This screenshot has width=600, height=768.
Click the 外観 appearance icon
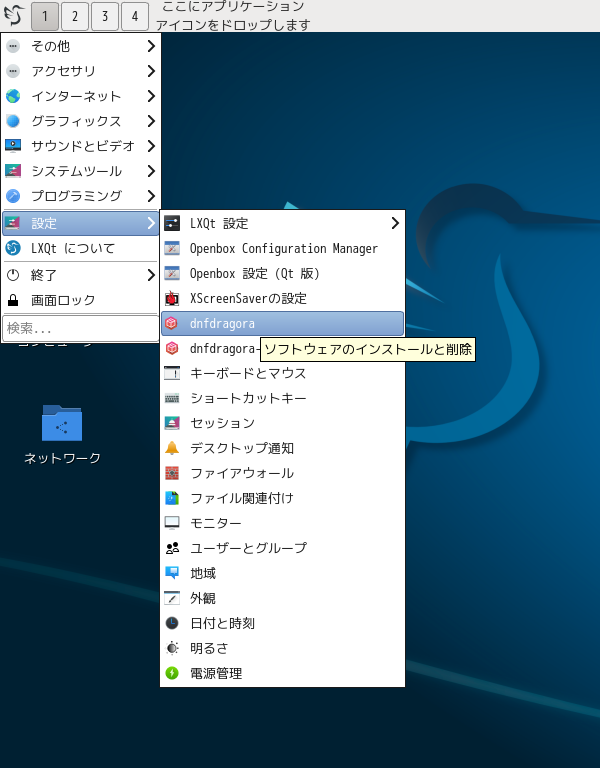click(x=172, y=598)
